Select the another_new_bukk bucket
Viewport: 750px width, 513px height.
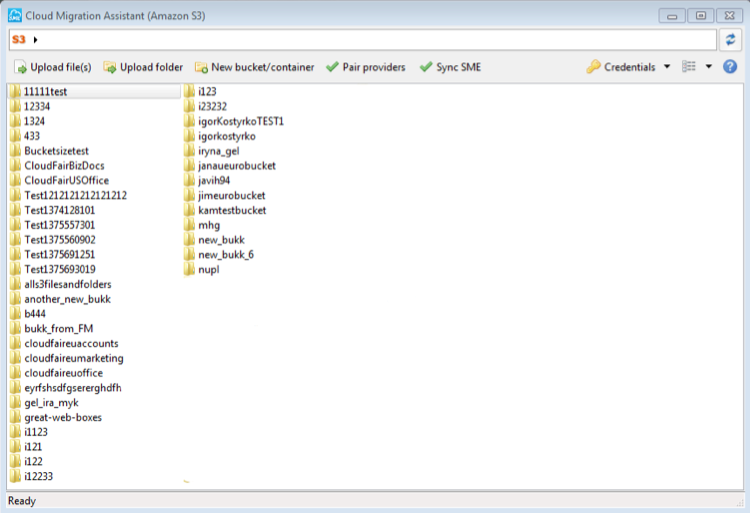pos(67,299)
